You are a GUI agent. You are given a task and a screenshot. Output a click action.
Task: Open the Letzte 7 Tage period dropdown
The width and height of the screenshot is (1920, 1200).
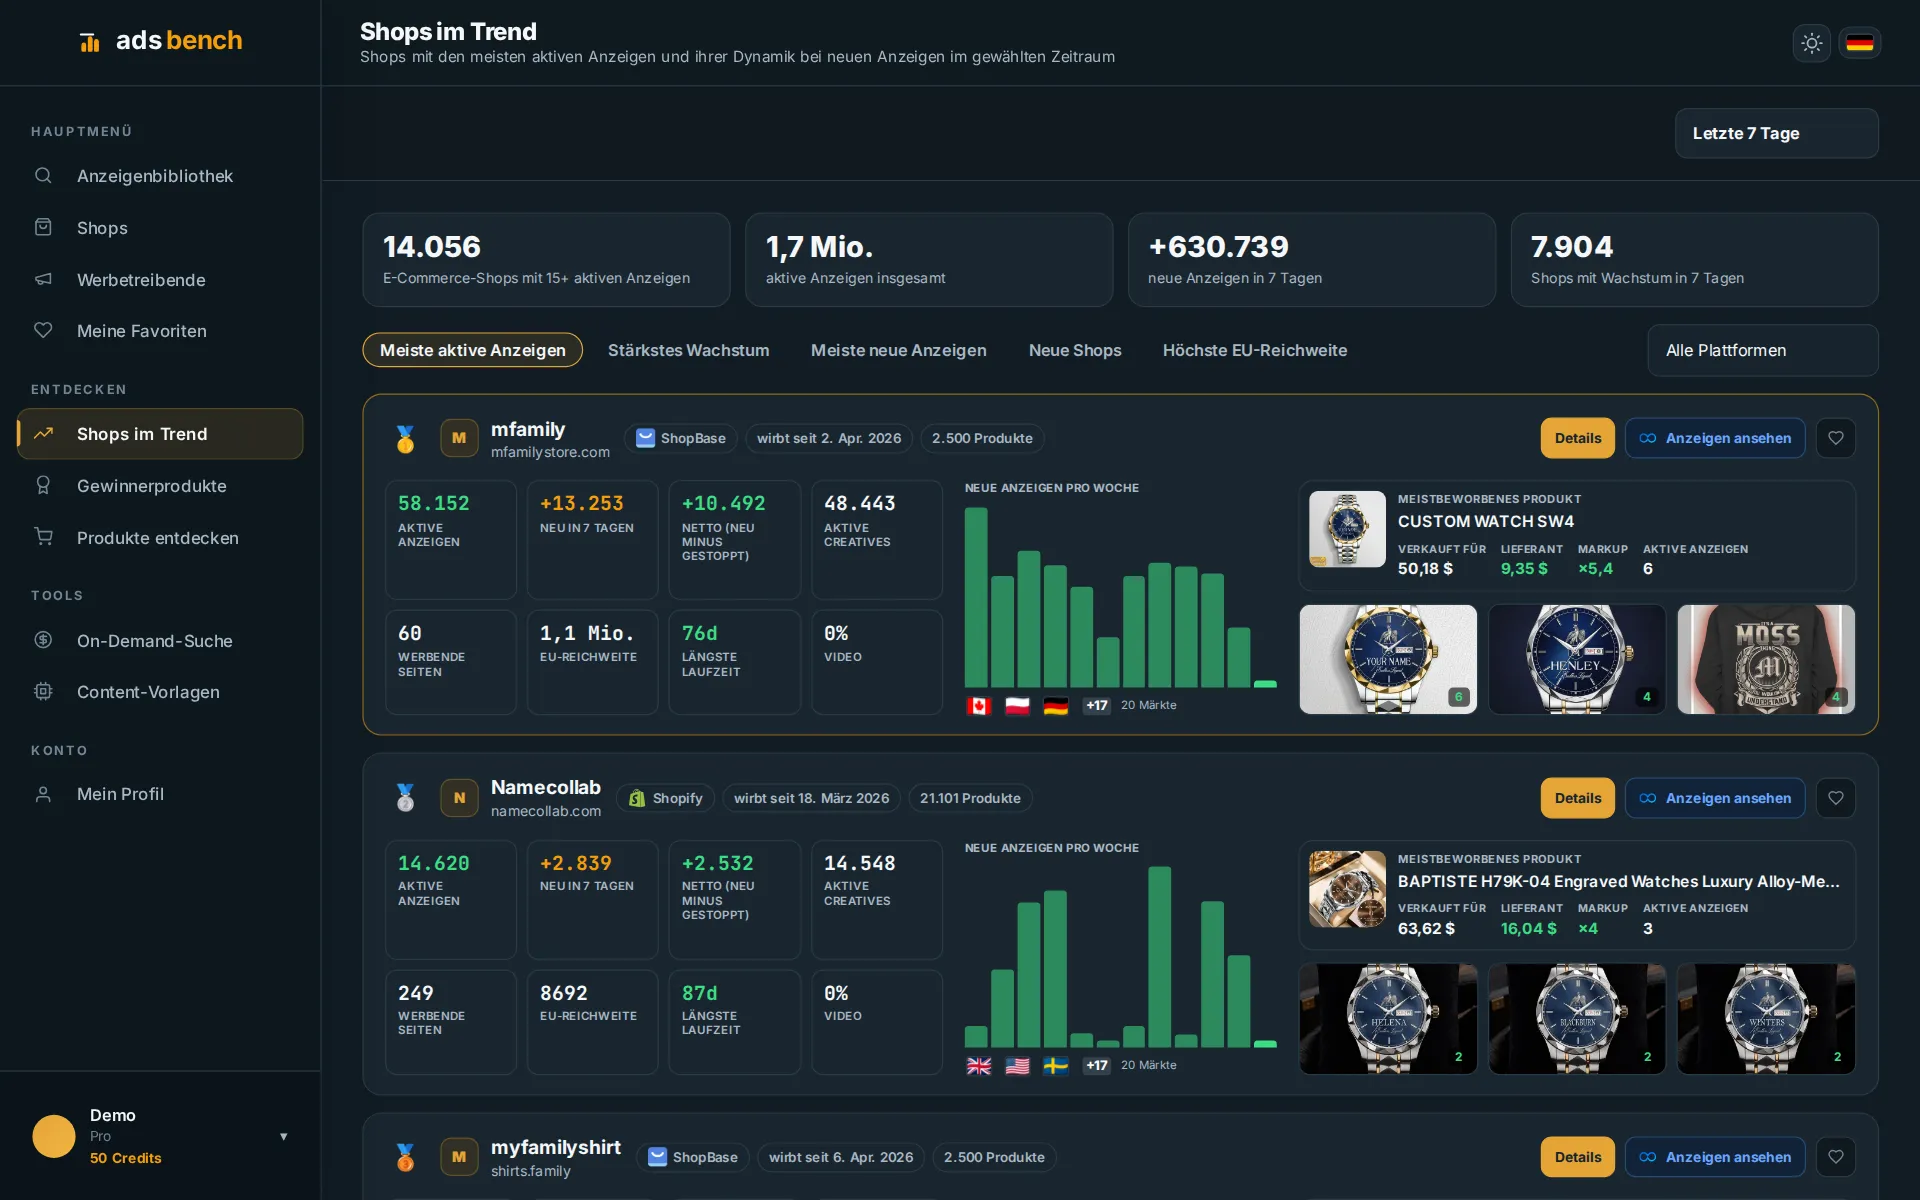(x=1776, y=133)
